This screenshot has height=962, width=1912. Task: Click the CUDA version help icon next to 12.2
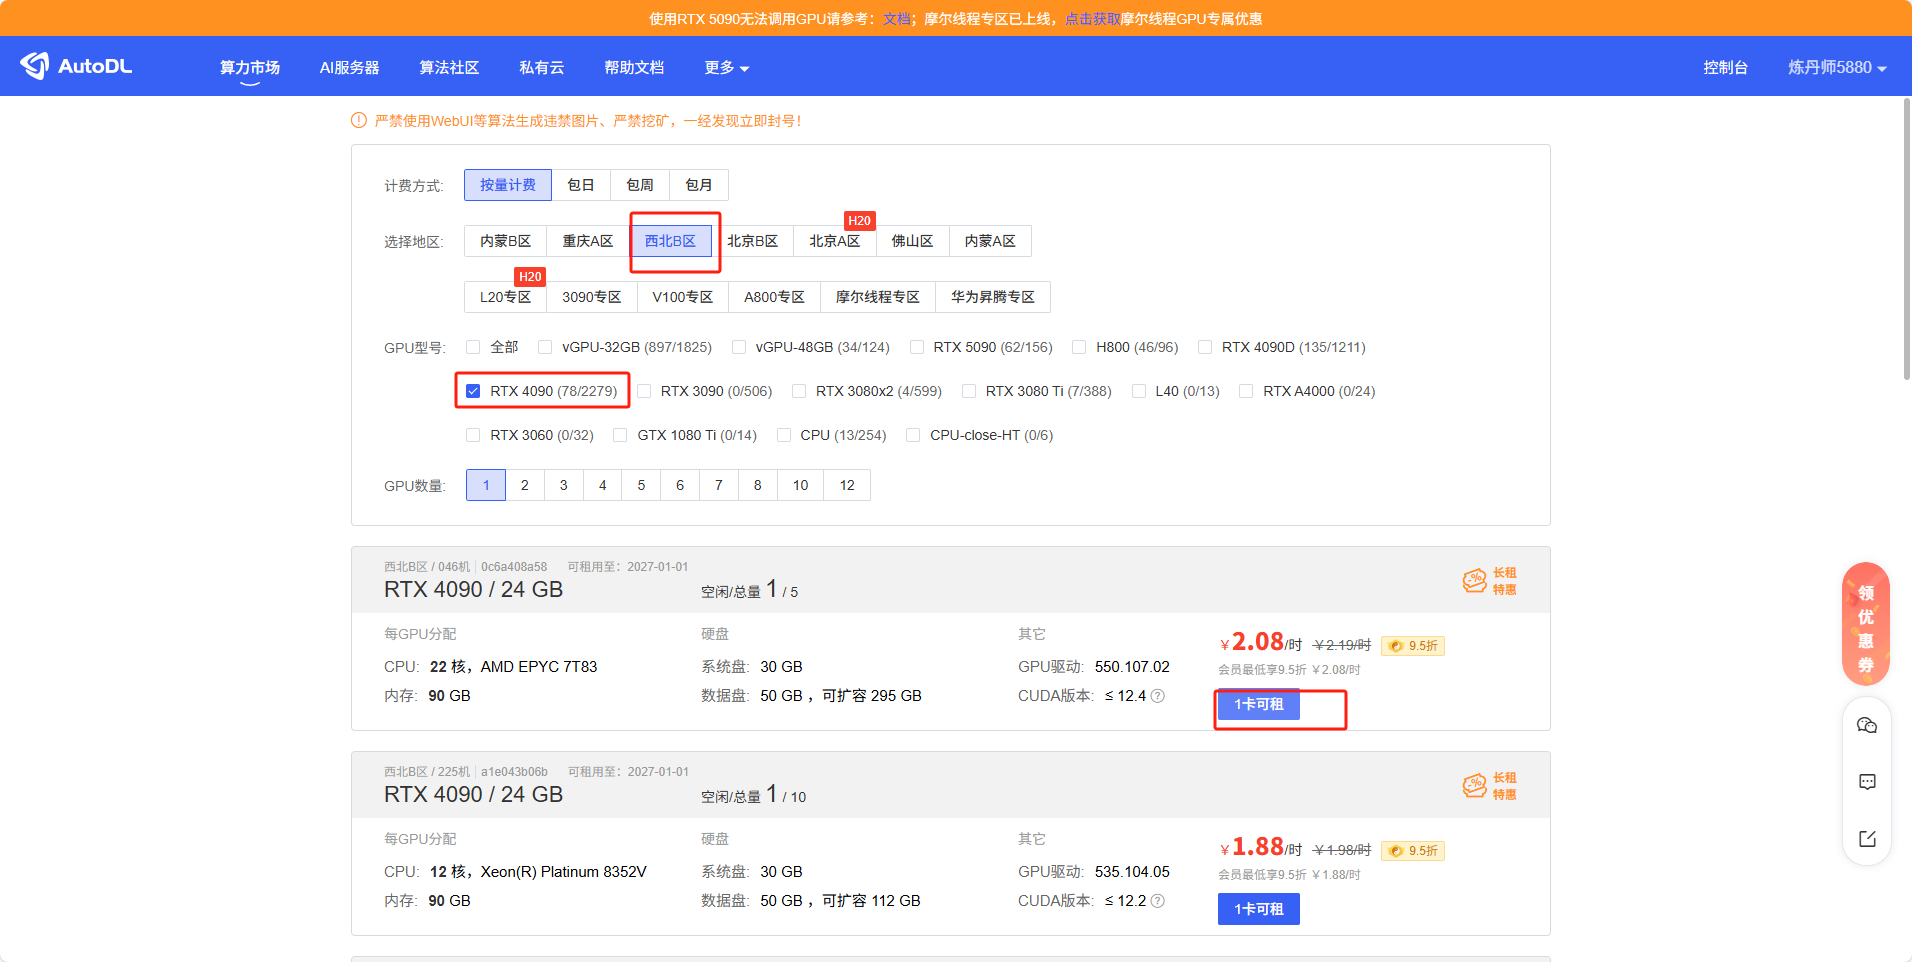click(x=1158, y=901)
